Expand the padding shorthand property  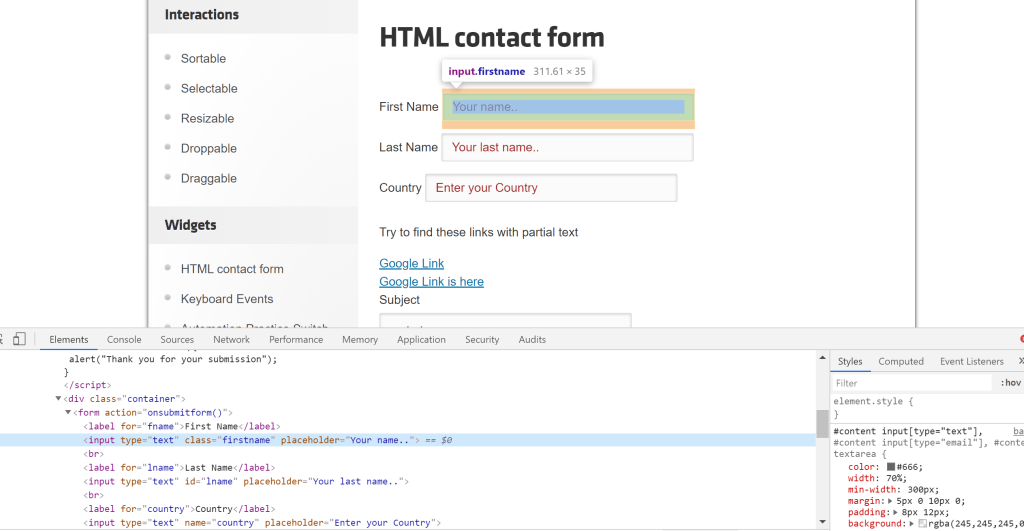pos(896,512)
